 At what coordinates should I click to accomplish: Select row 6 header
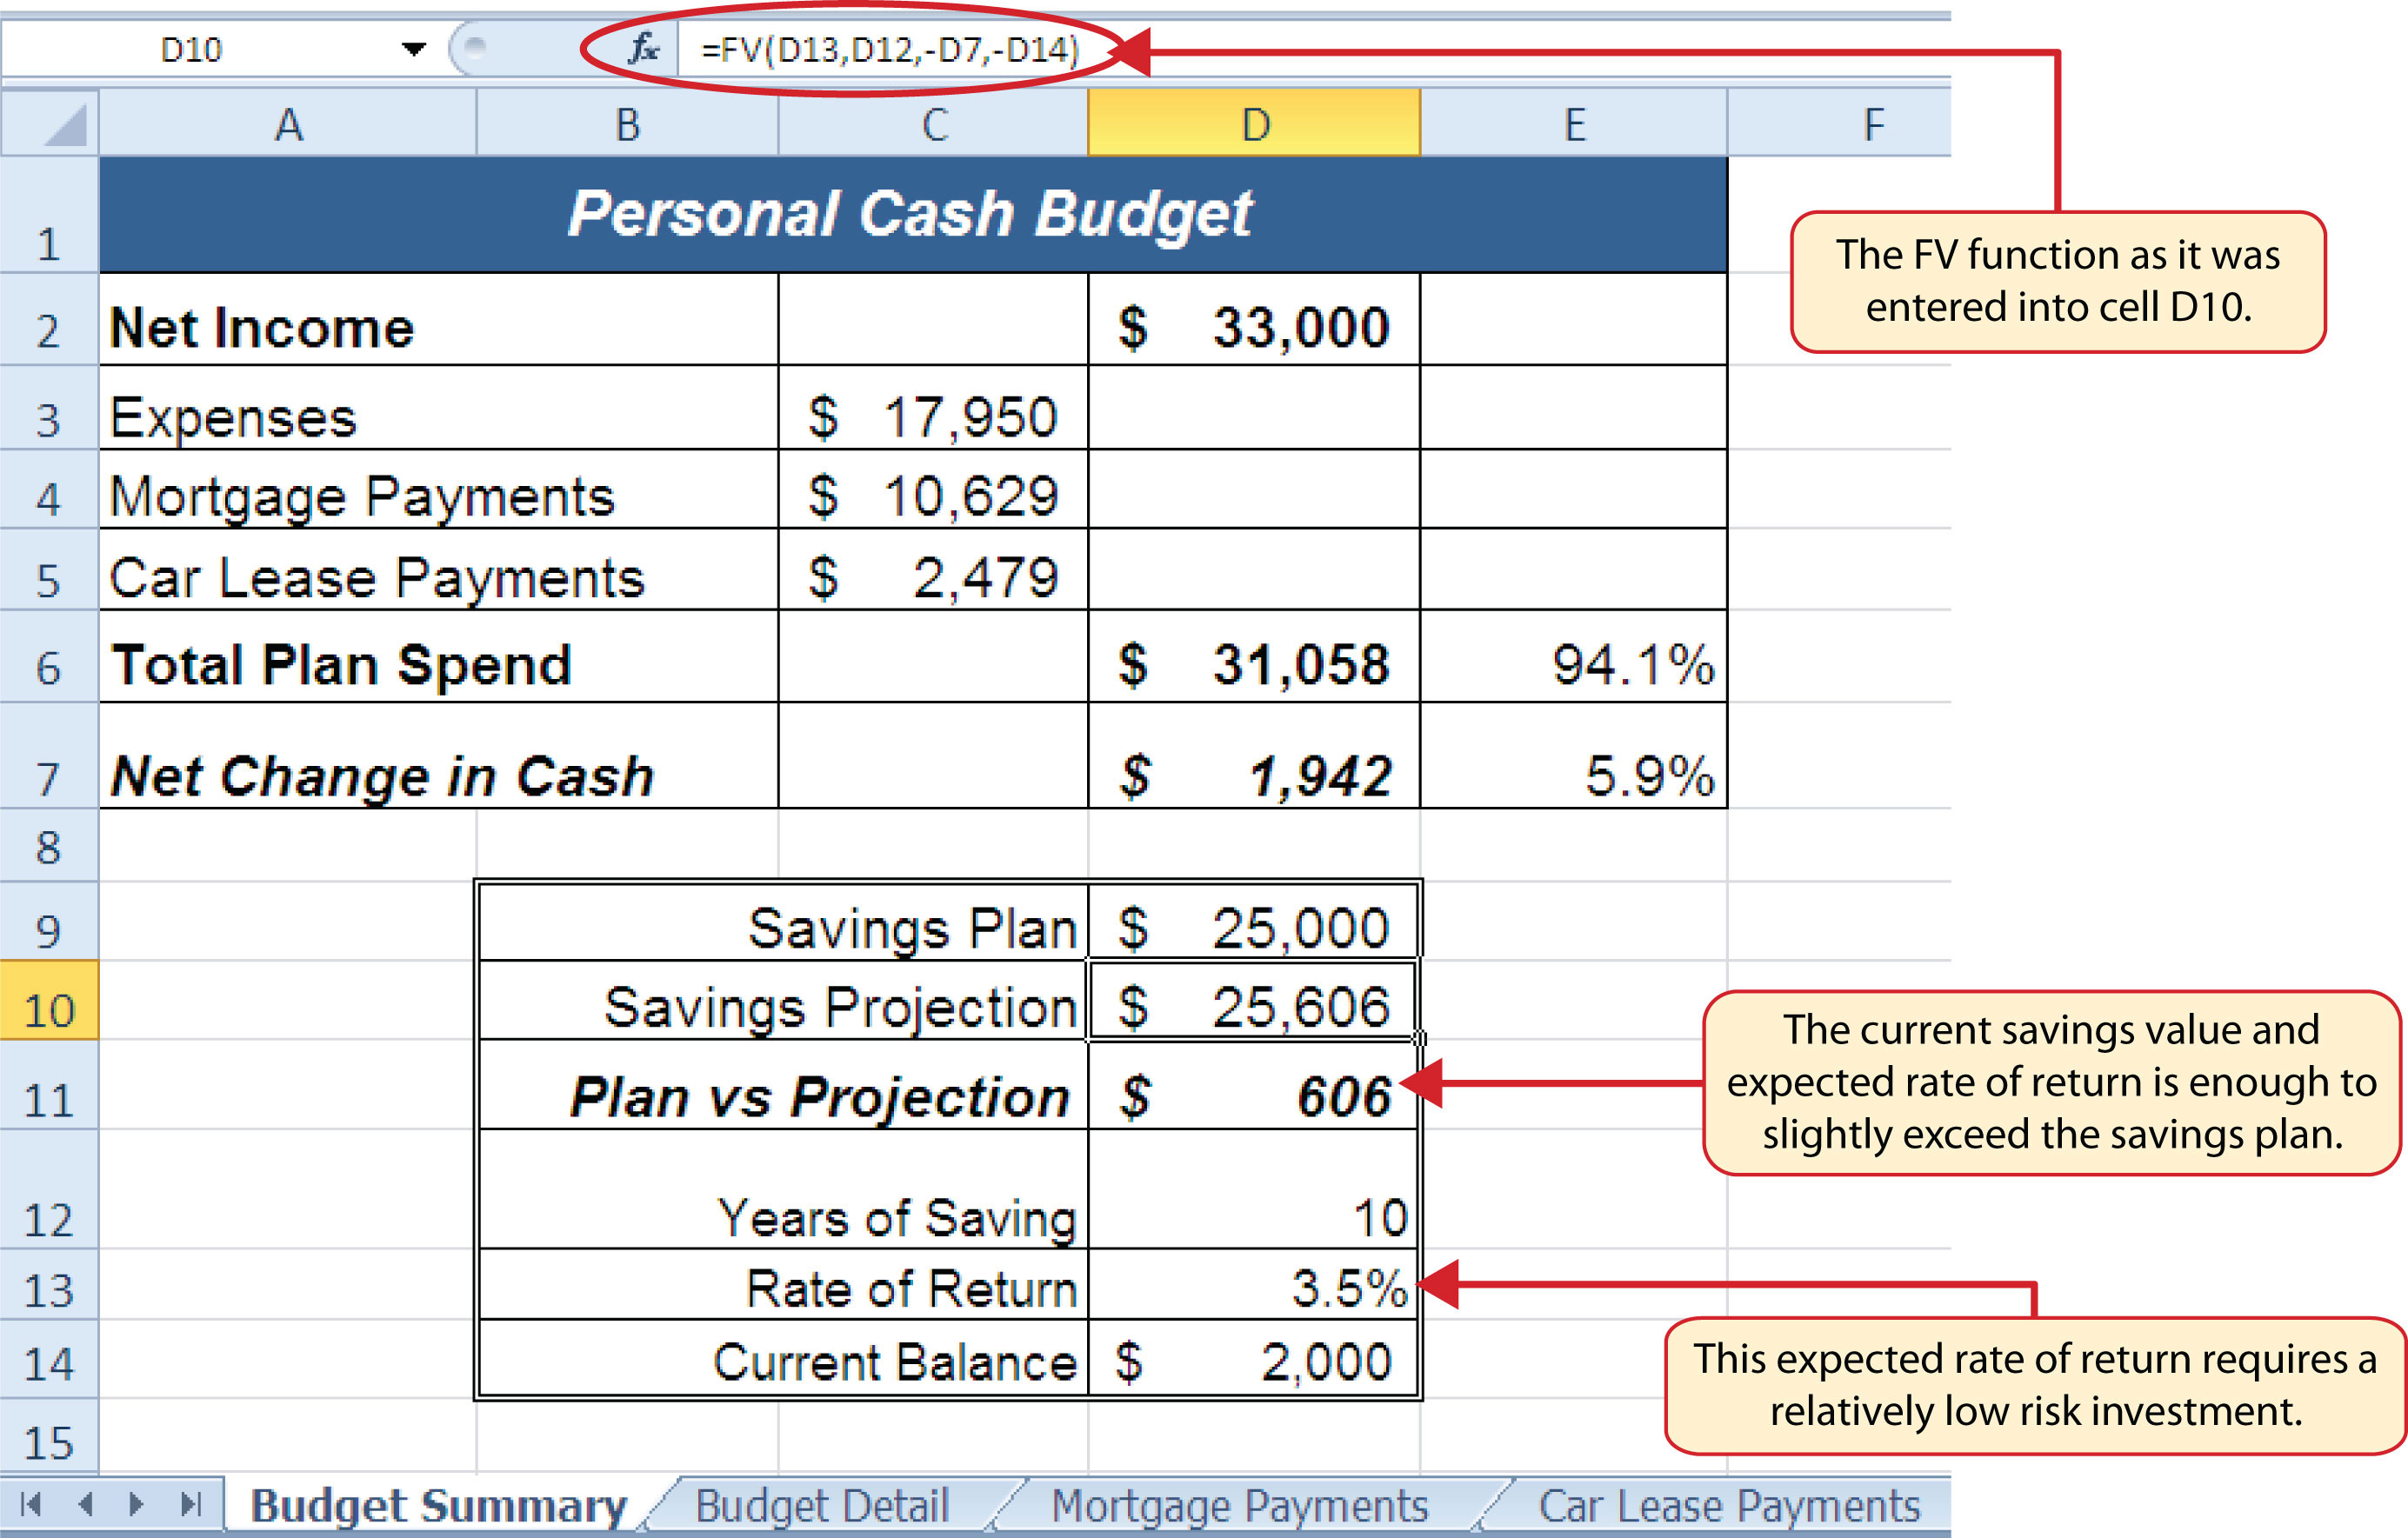pyautogui.click(x=49, y=657)
